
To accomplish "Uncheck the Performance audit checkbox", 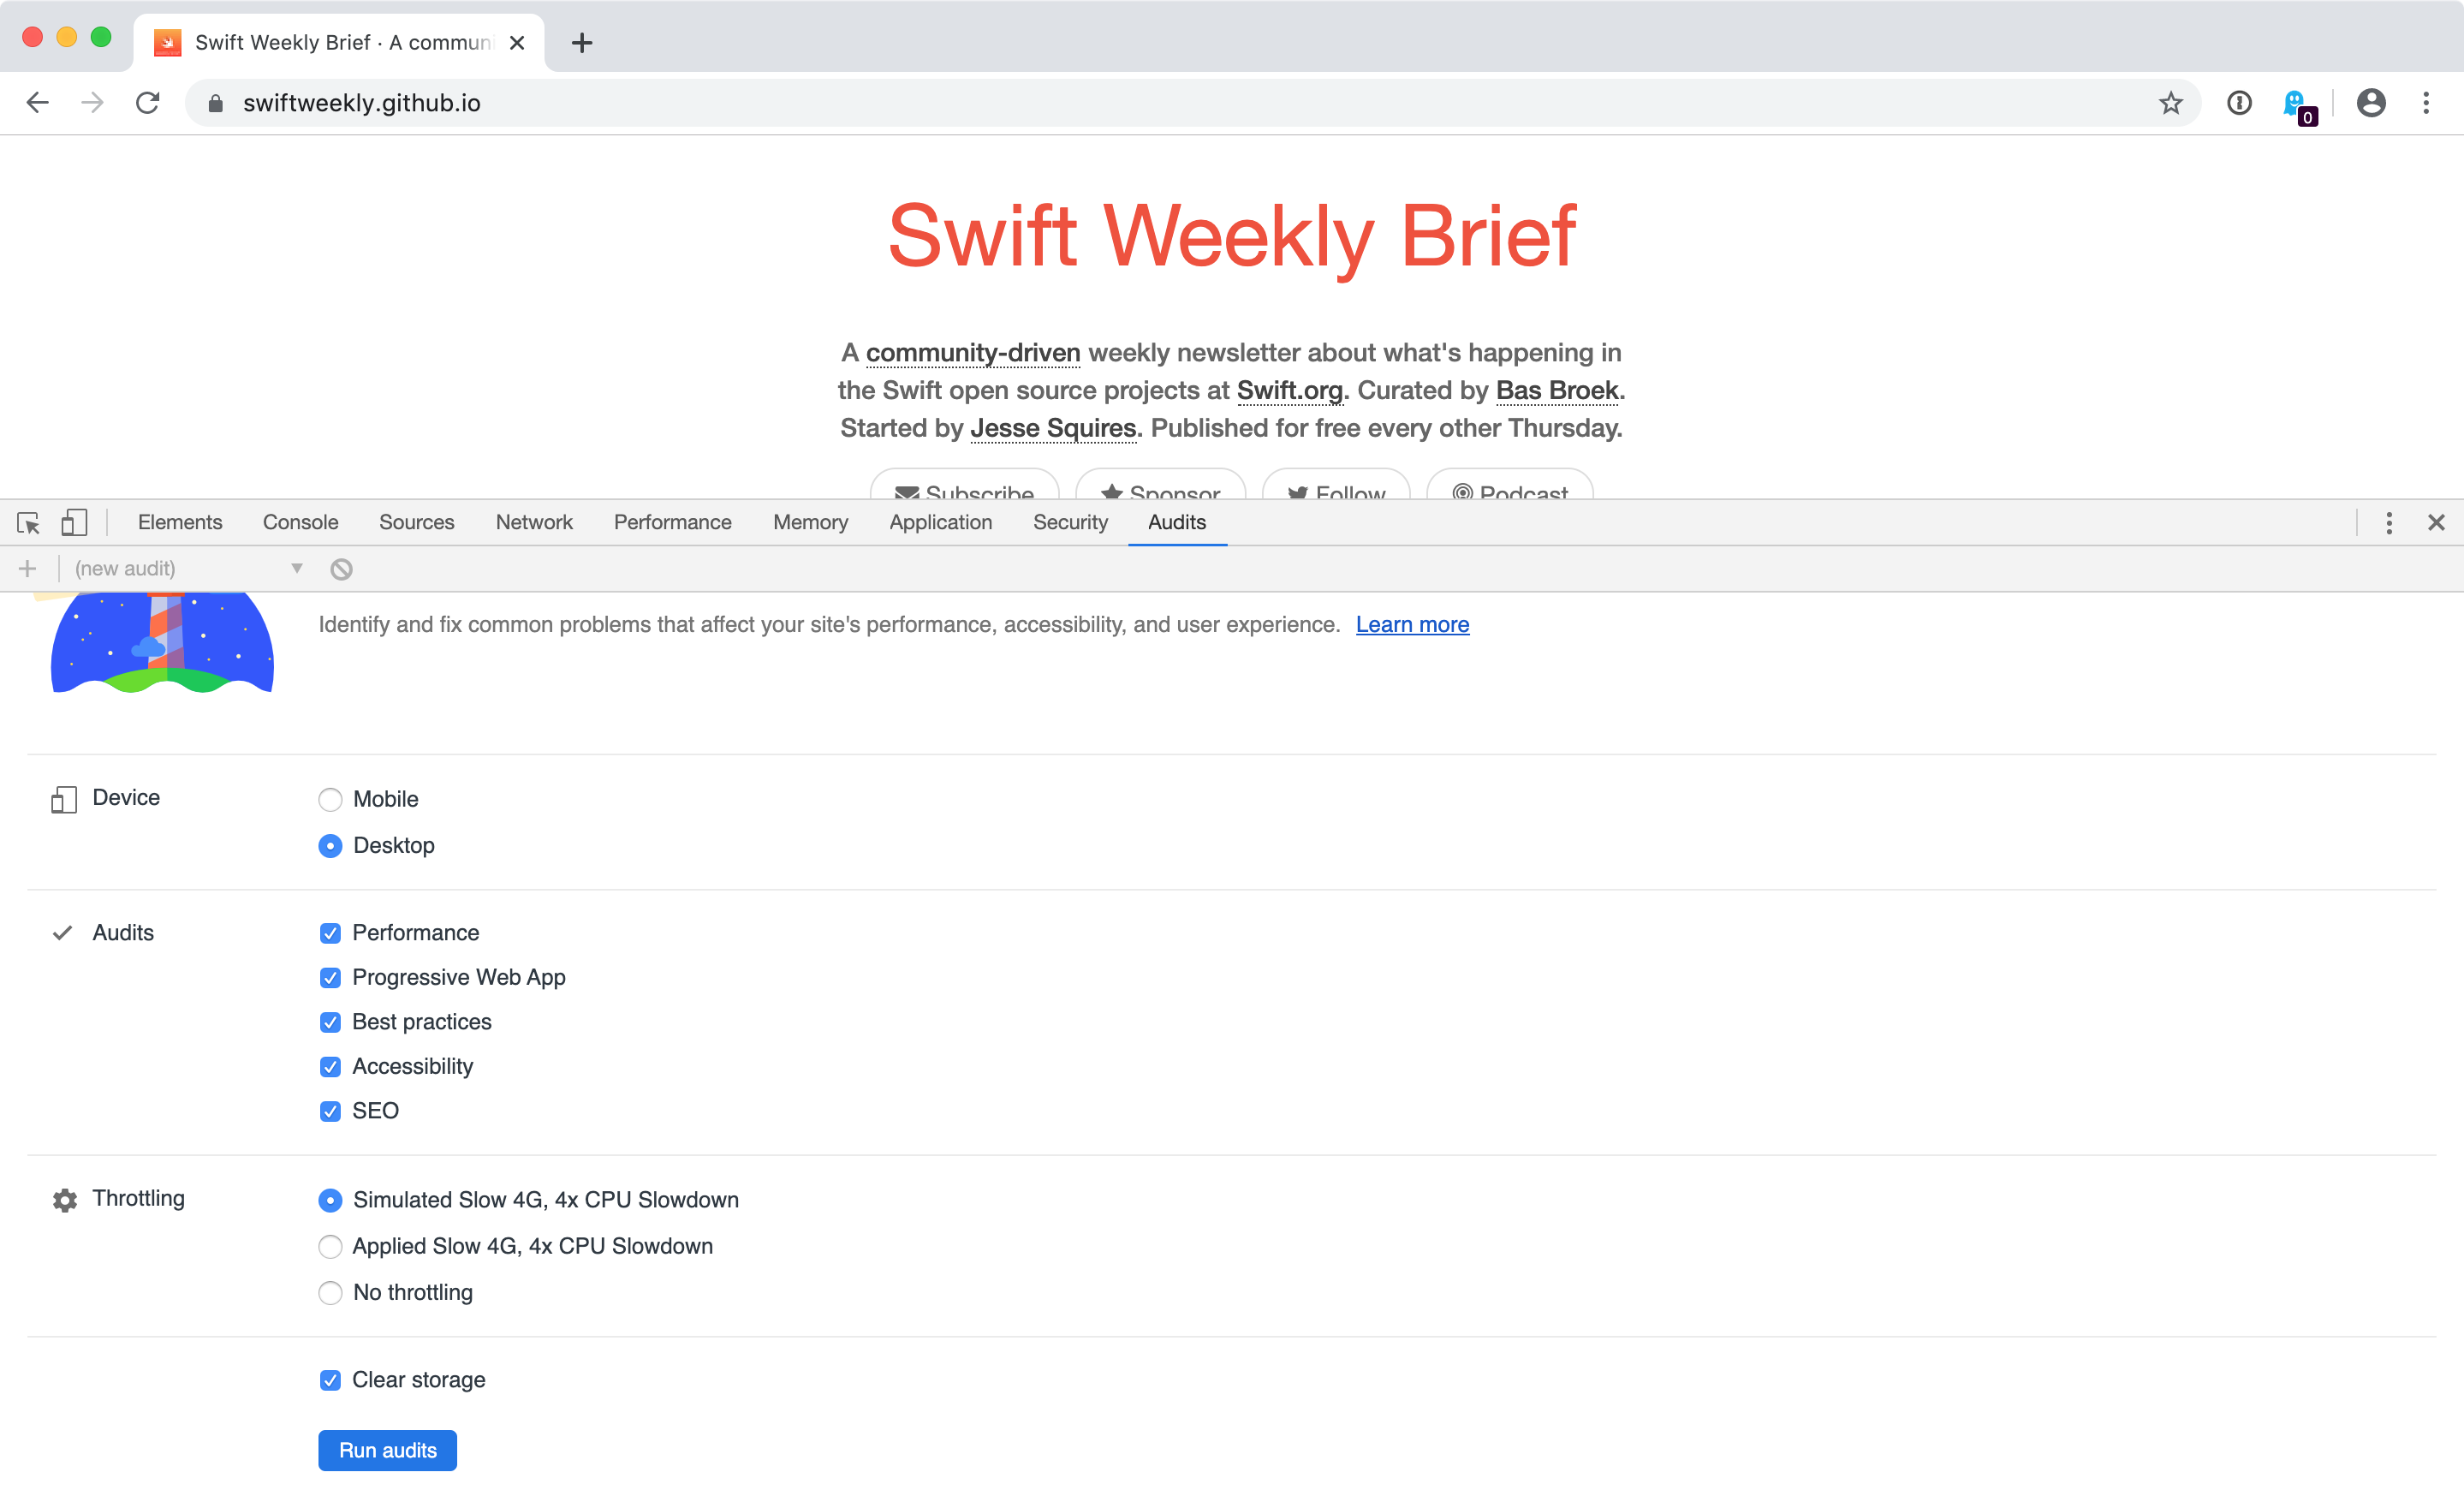I will point(330,933).
